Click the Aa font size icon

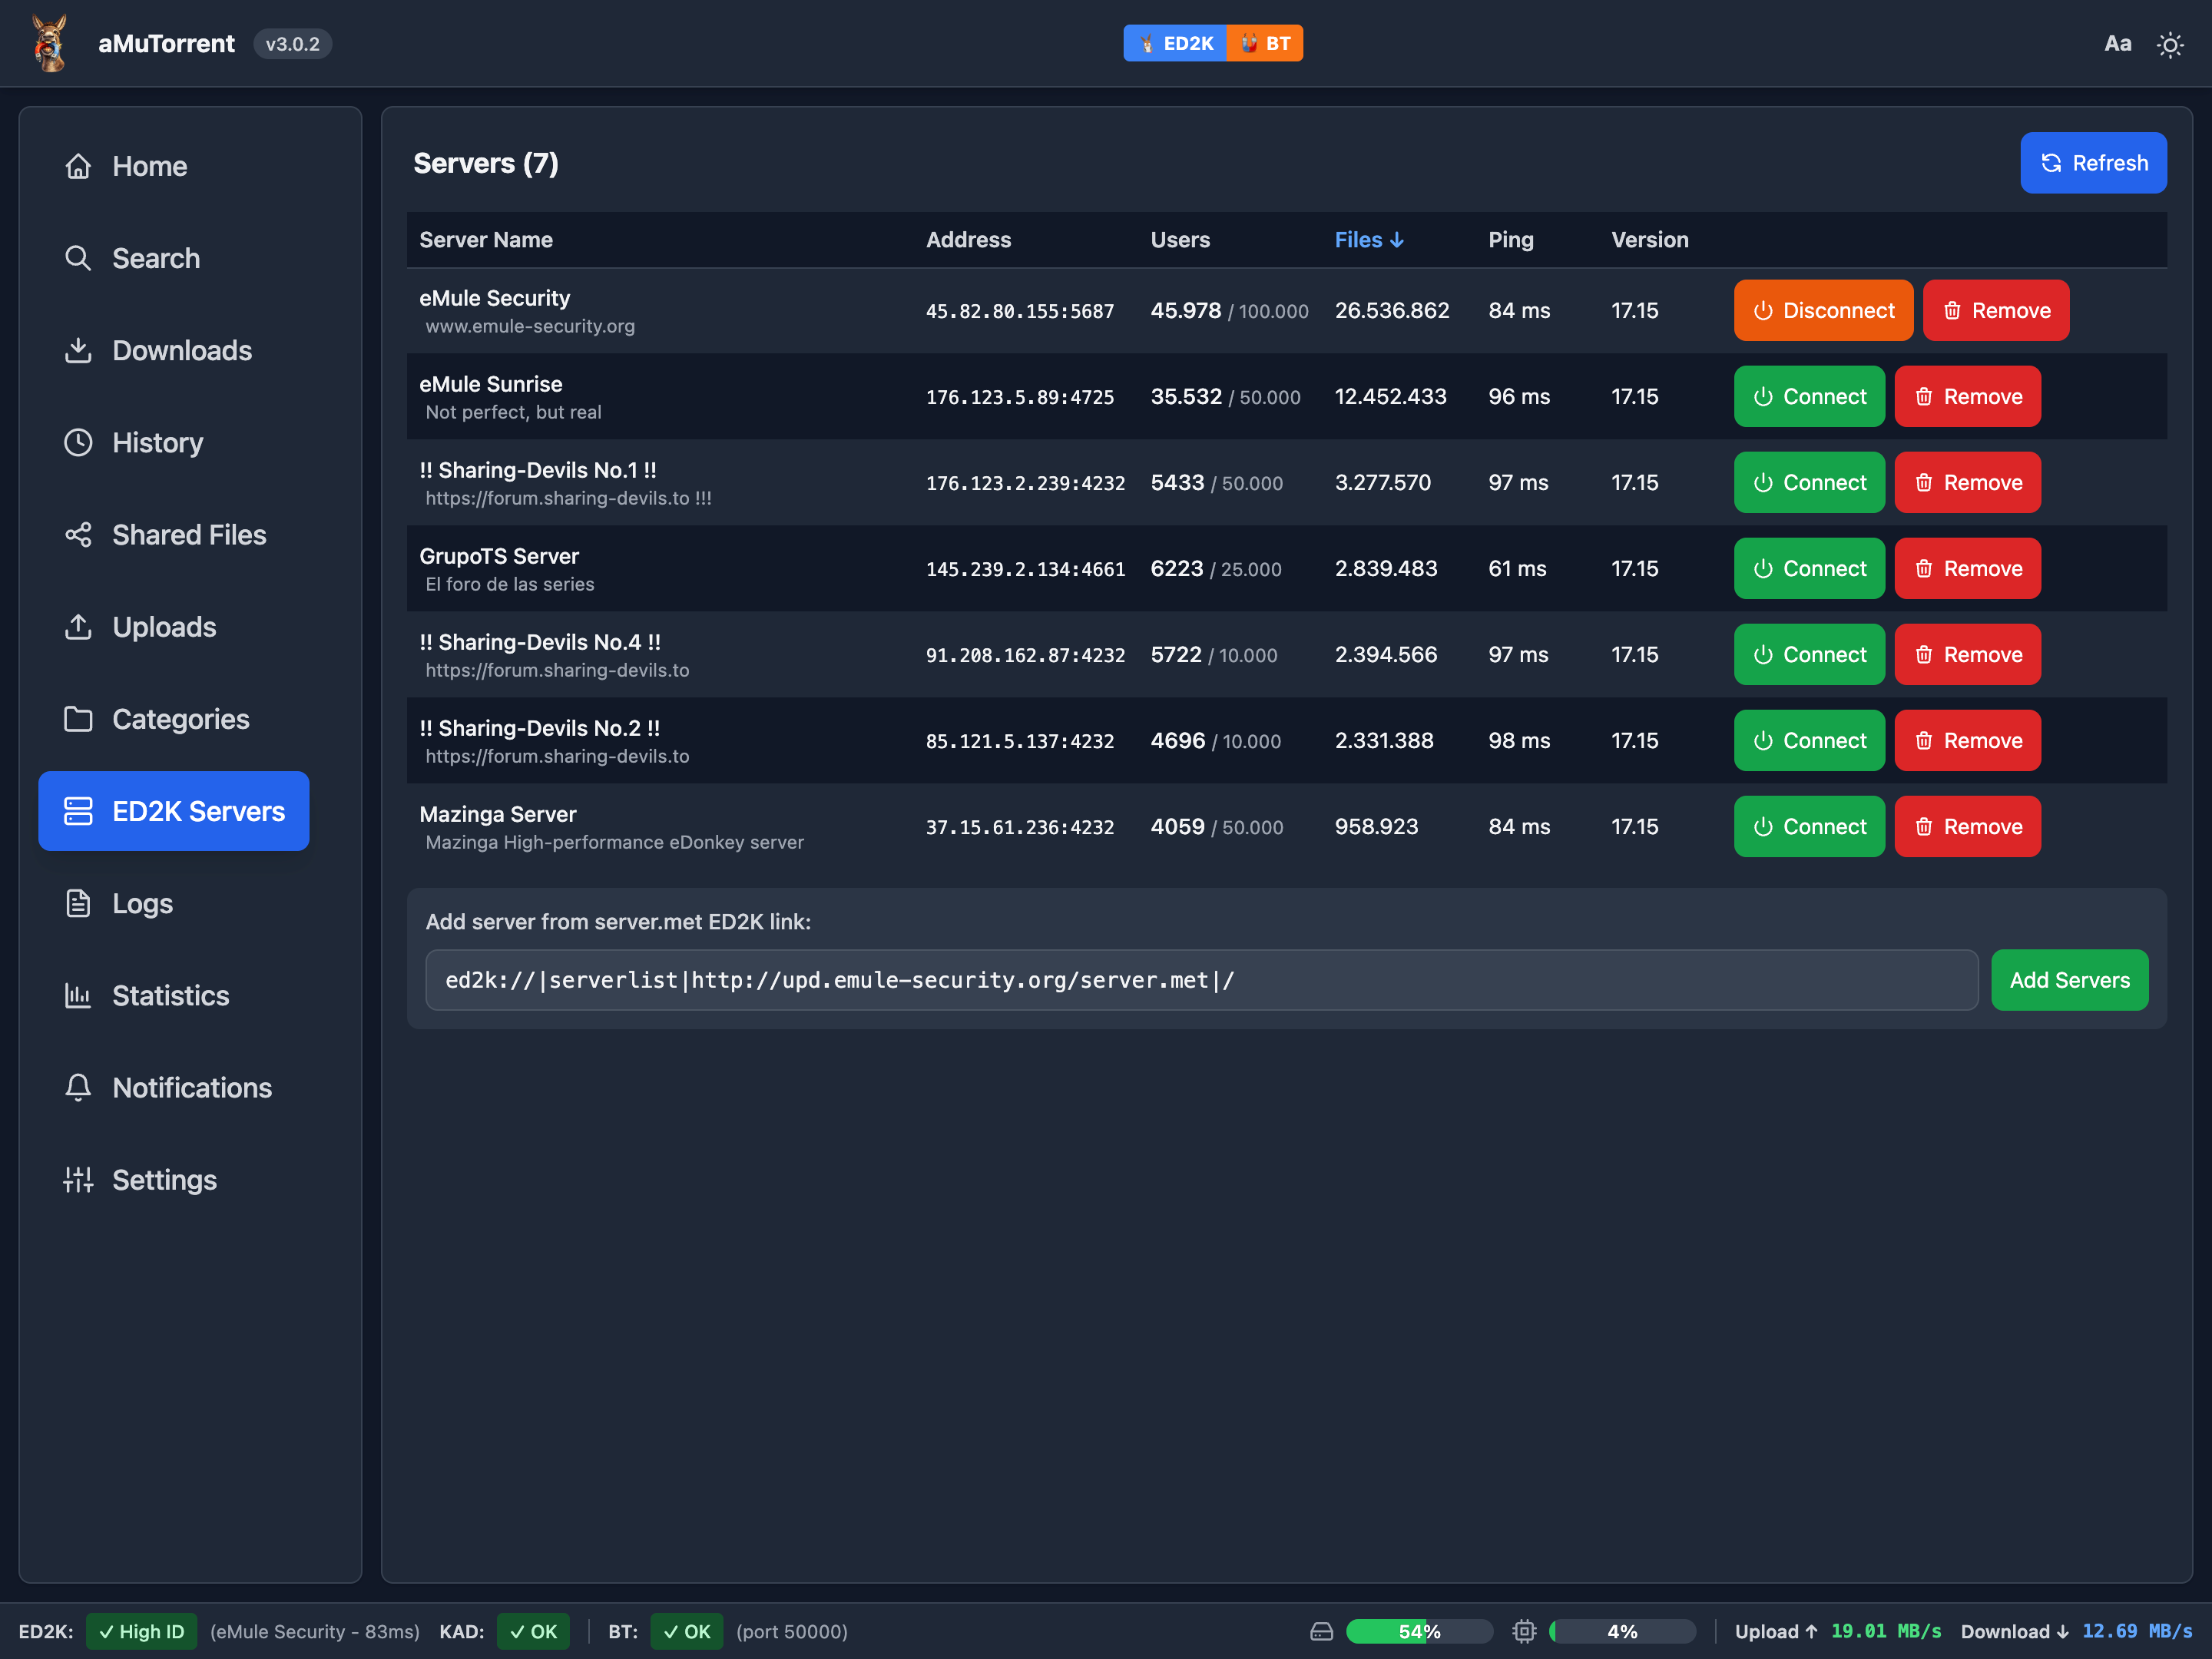(x=2117, y=44)
